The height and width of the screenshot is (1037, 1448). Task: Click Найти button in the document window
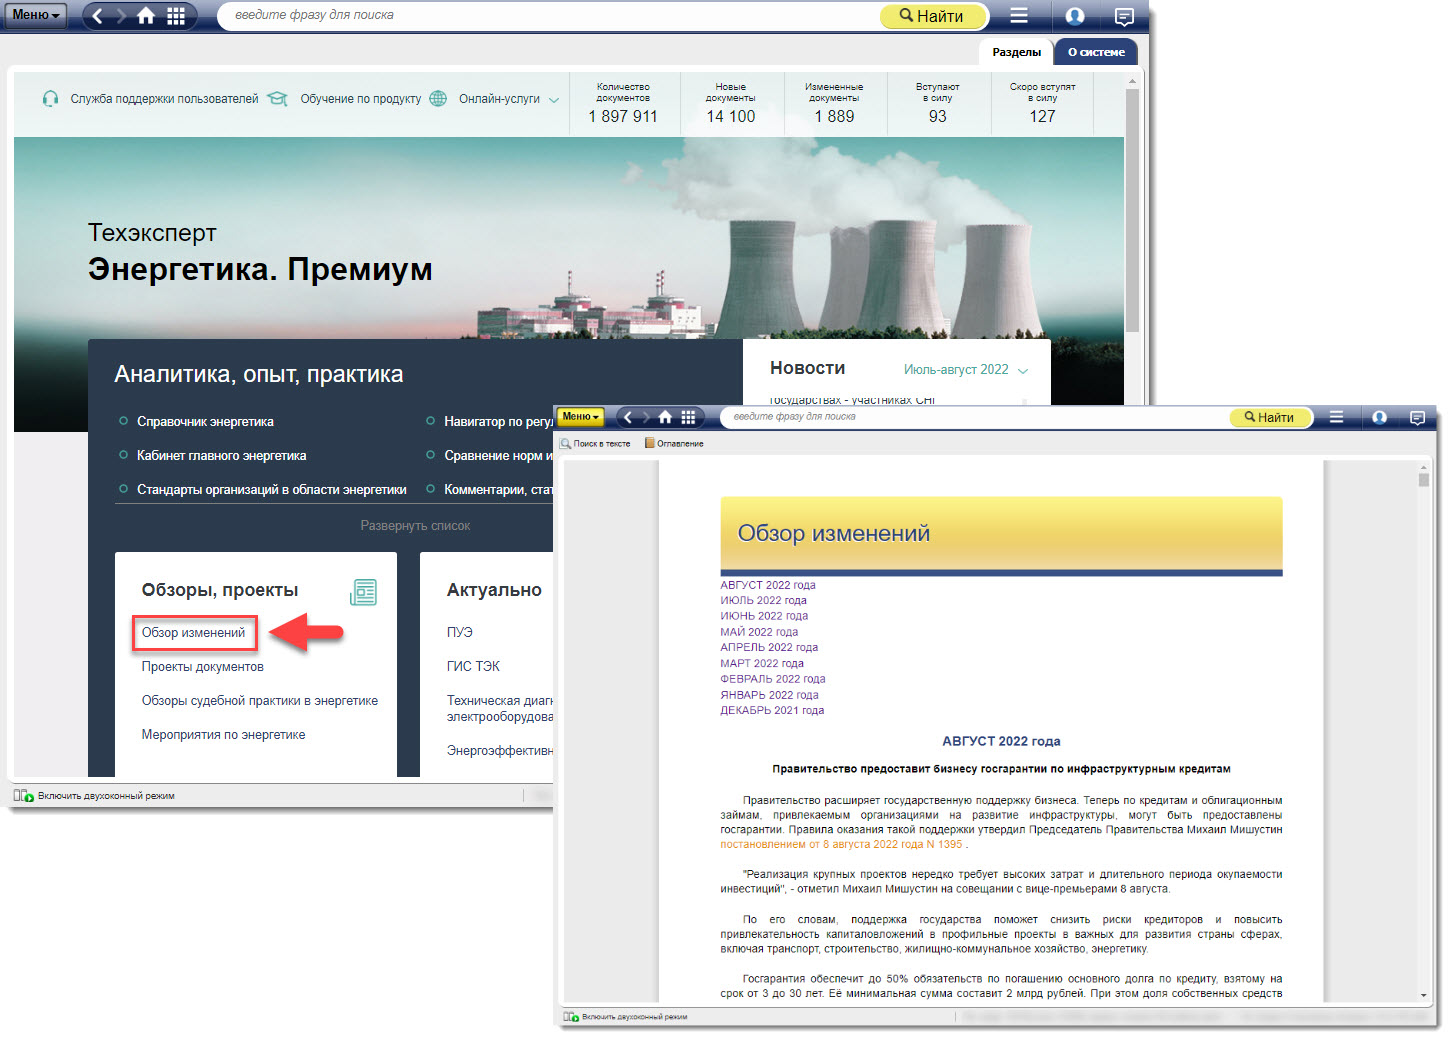[1270, 418]
